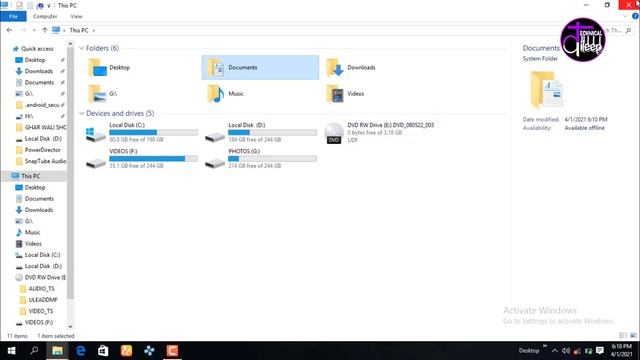
Task: Open the ribbon Help icon
Action: 635,16
